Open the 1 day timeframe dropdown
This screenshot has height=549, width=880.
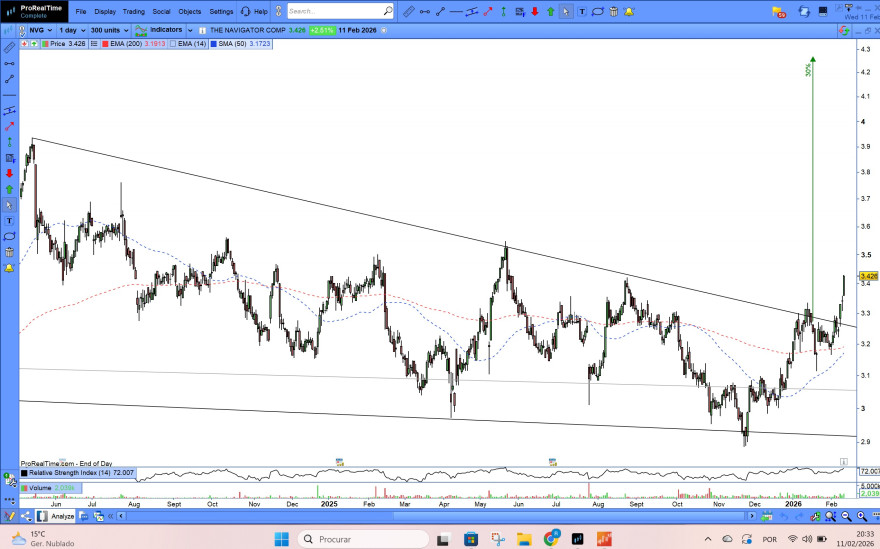tap(70, 30)
